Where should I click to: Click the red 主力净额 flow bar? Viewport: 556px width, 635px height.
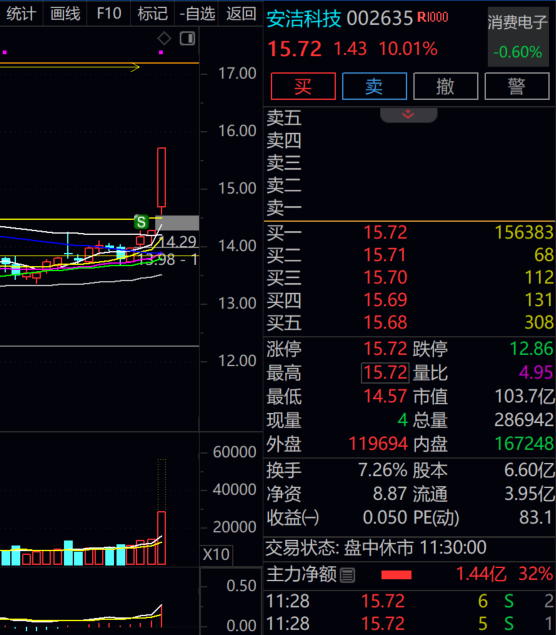(396, 575)
